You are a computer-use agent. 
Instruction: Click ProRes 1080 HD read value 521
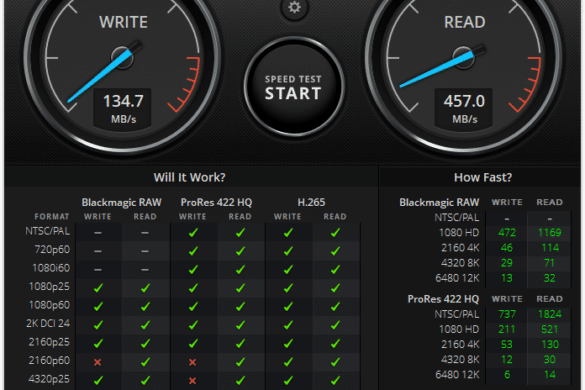pyautogui.click(x=550, y=329)
